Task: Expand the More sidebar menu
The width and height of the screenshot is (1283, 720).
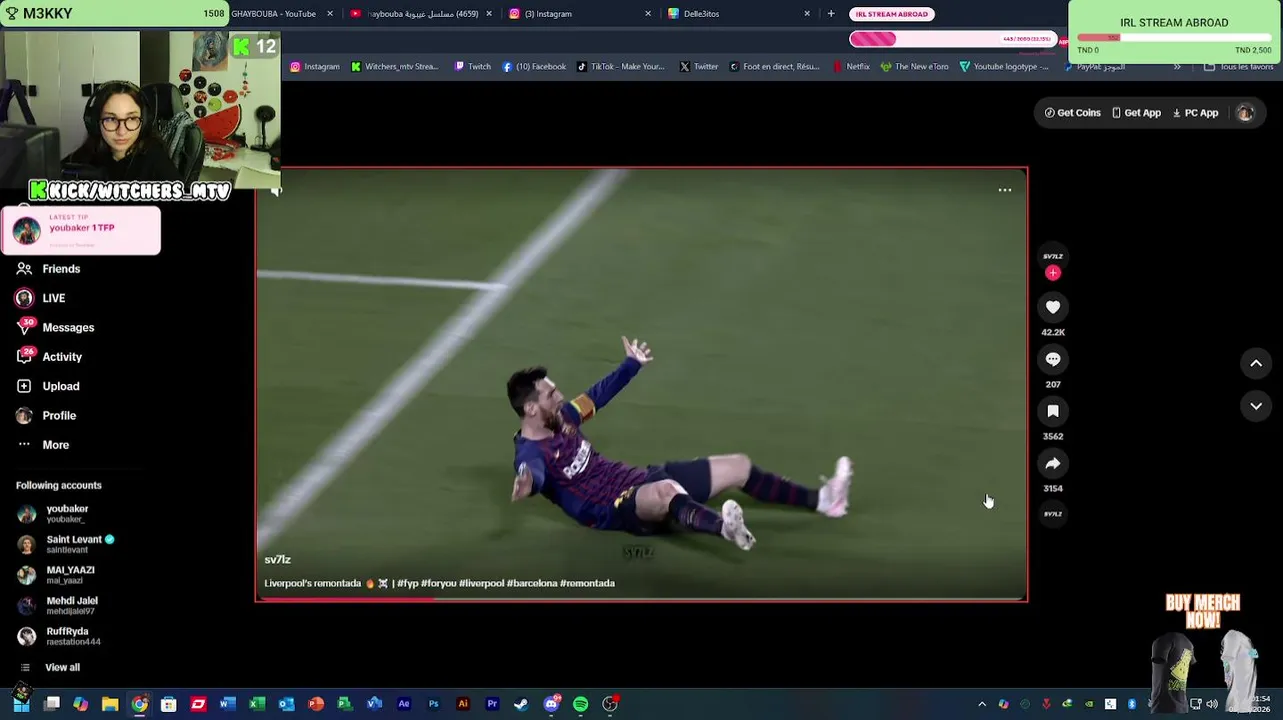Action: pos(43,445)
